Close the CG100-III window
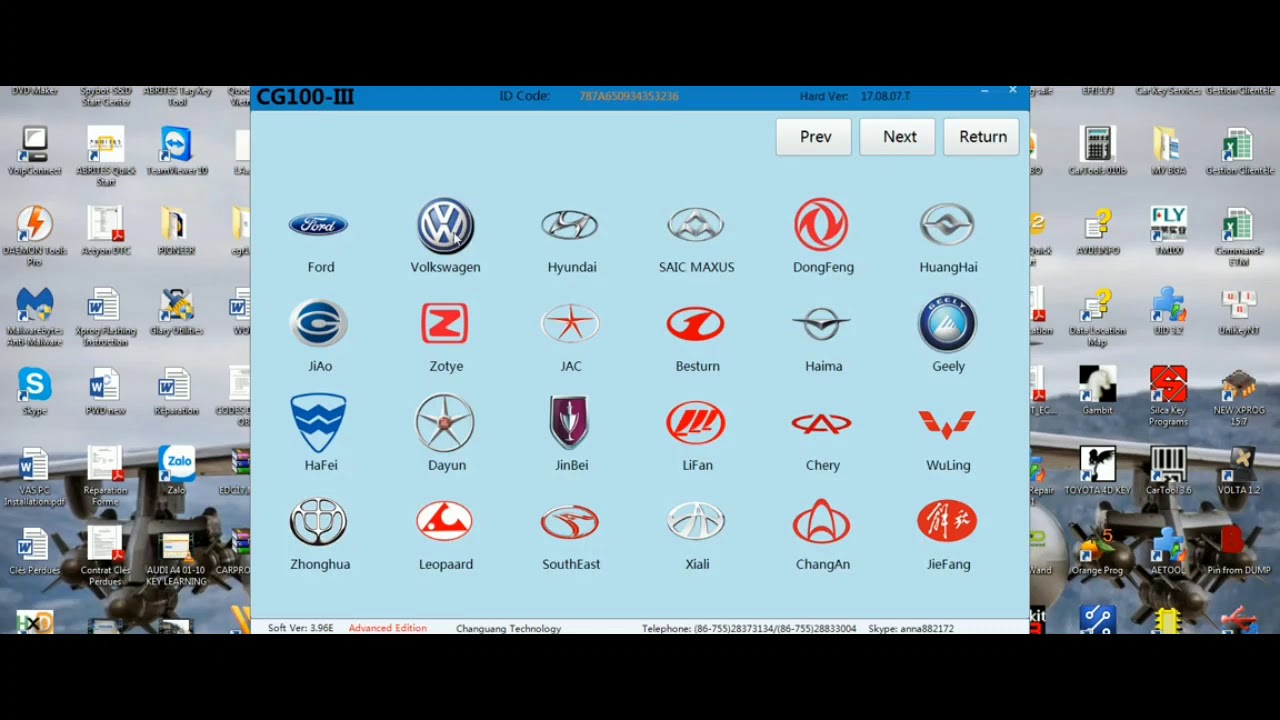1280x720 pixels. click(1012, 91)
